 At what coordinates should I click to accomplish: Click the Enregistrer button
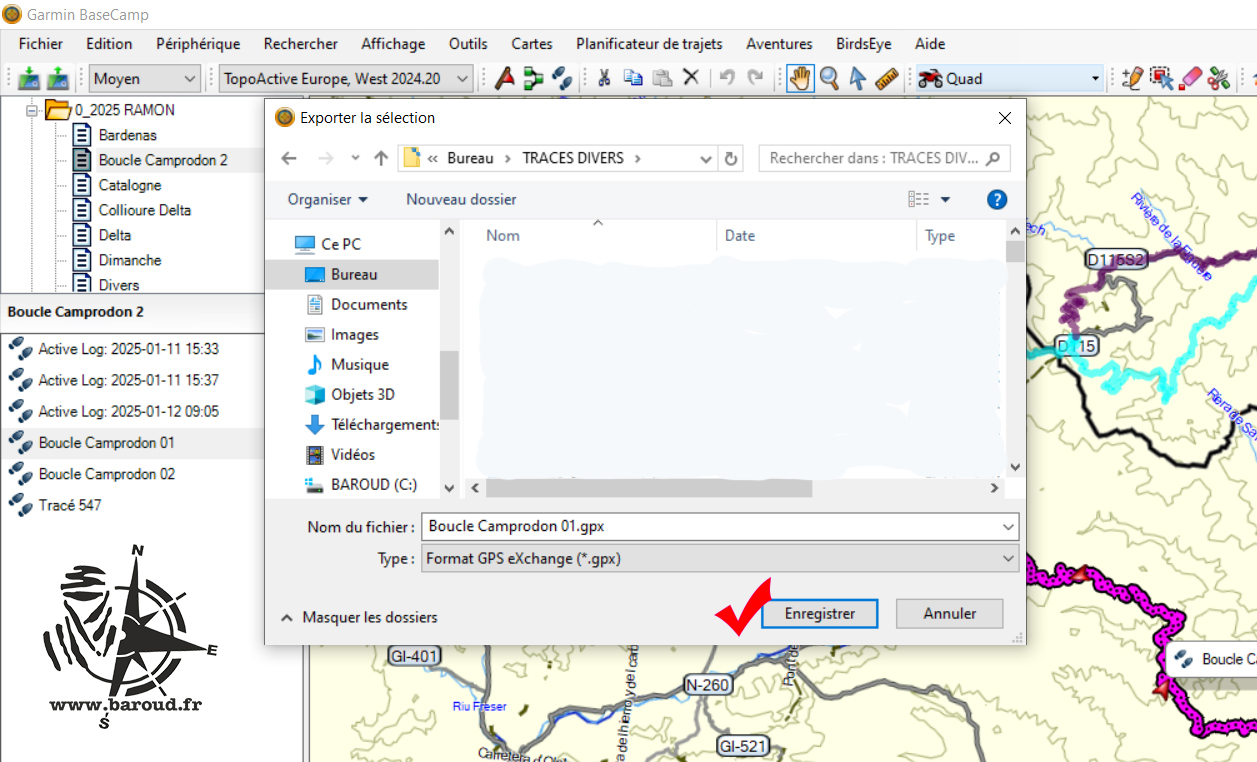(820, 613)
